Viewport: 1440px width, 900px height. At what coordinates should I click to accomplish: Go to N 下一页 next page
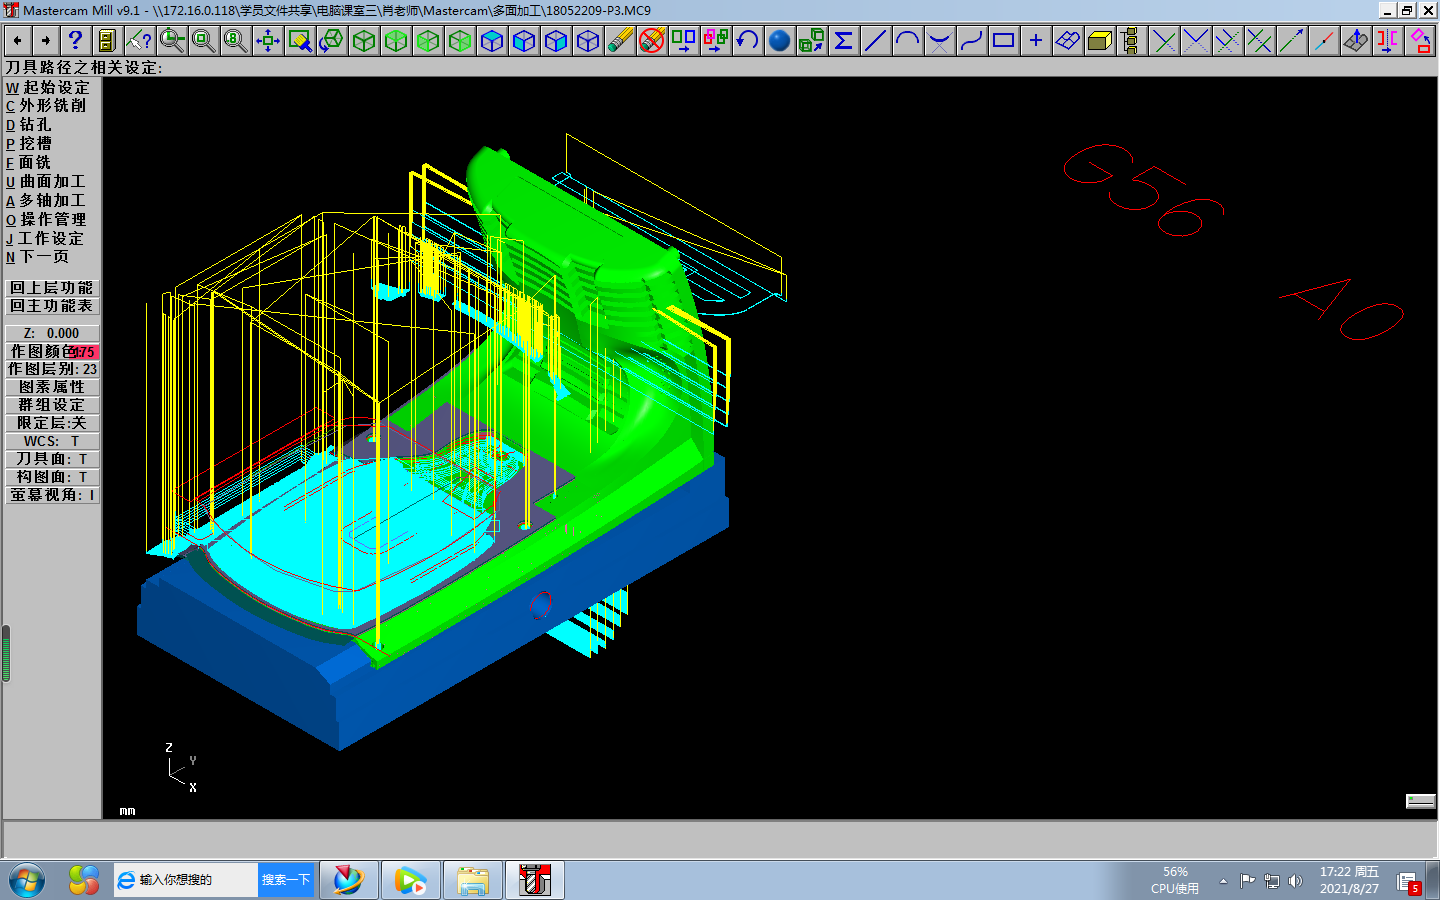coord(37,257)
